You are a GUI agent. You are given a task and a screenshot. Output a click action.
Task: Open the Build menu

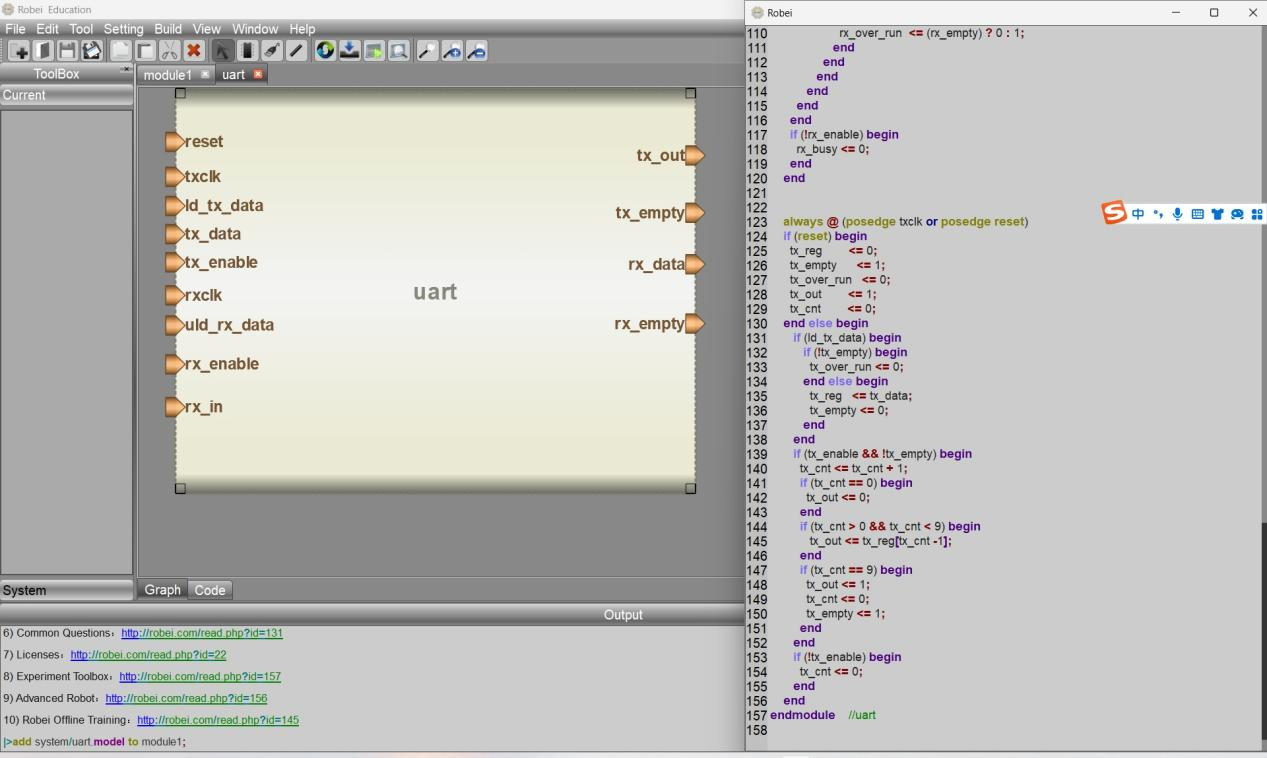tap(167, 29)
